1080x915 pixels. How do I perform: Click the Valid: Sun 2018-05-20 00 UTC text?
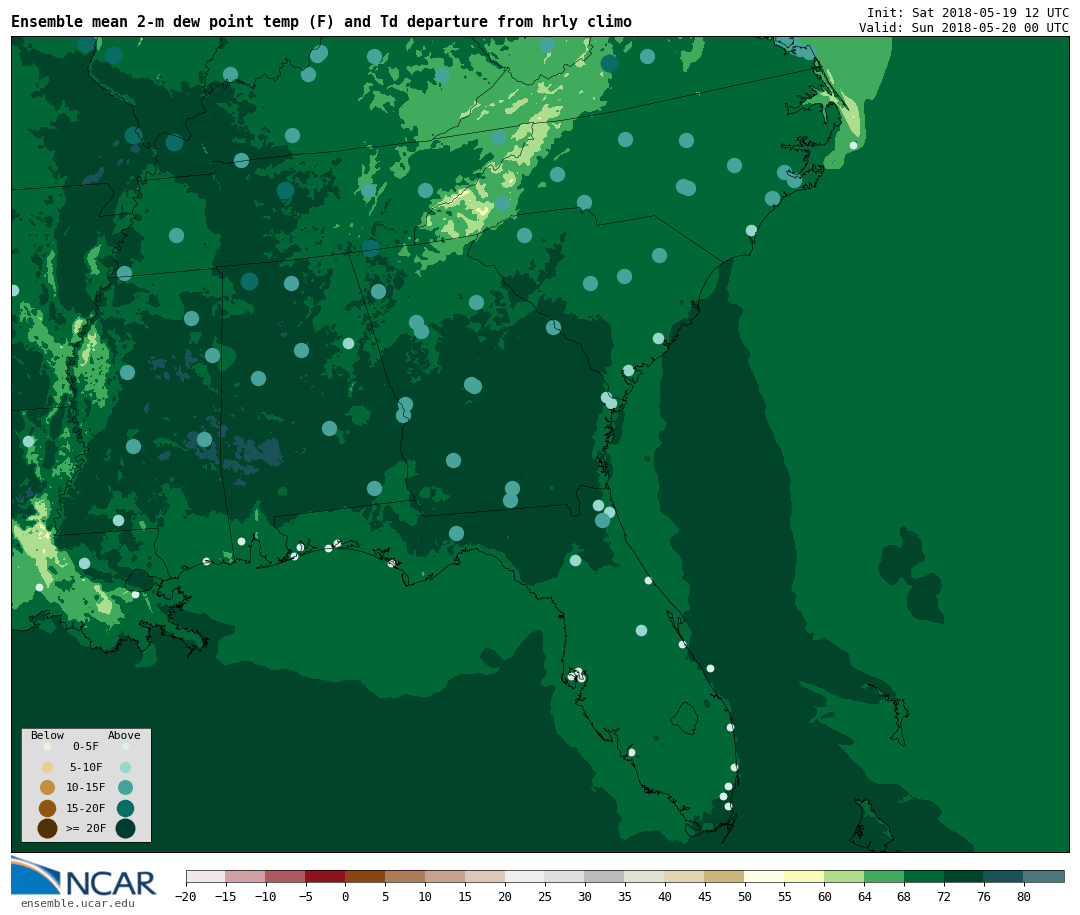click(964, 28)
